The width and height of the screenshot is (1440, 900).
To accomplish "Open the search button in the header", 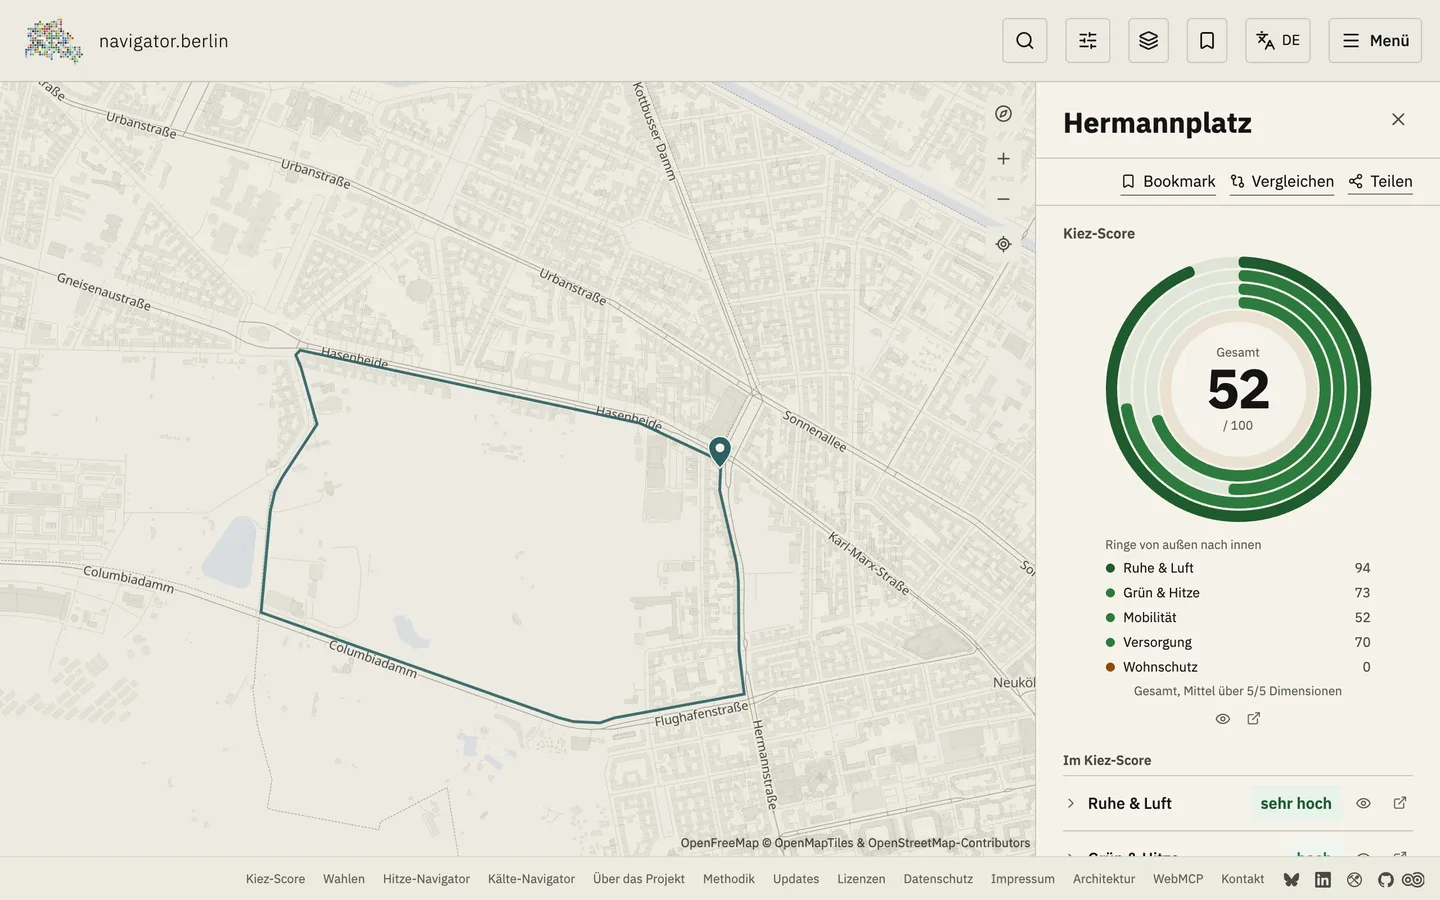I will pyautogui.click(x=1025, y=41).
